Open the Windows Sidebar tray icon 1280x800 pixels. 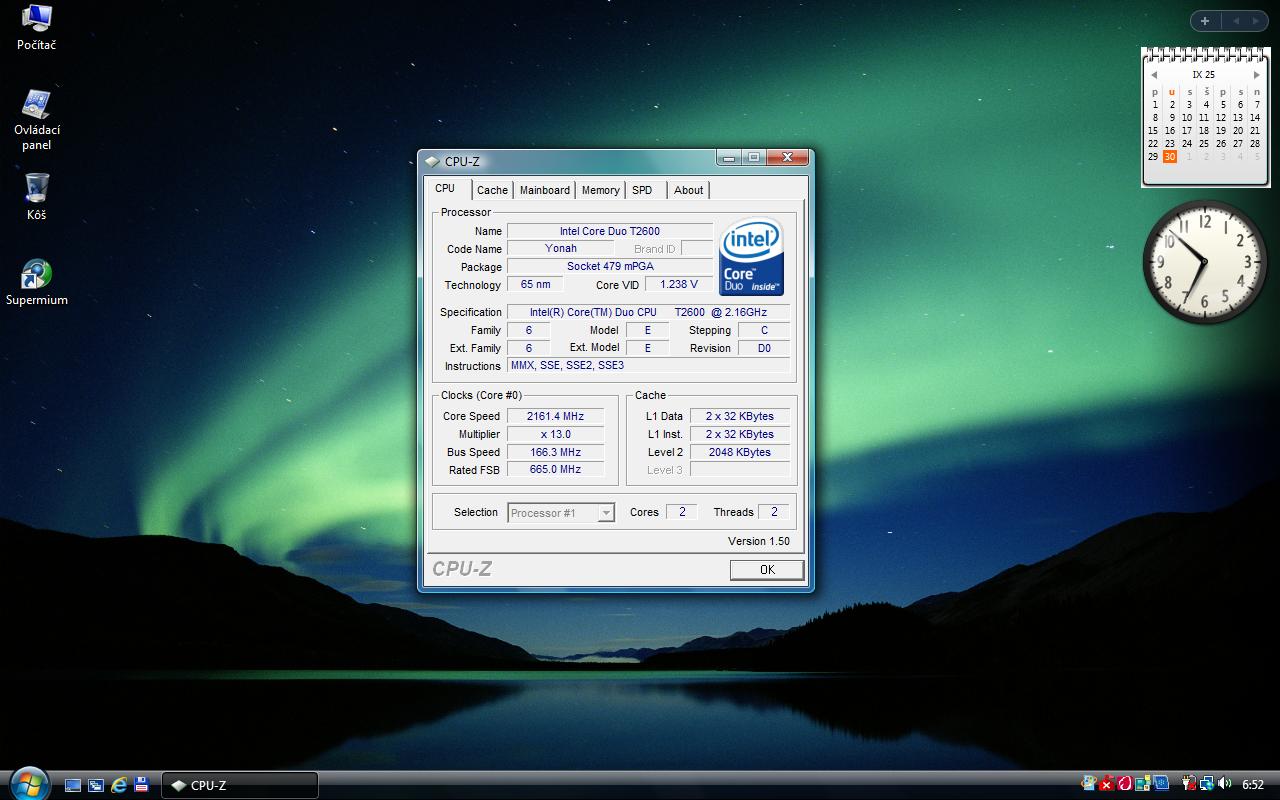point(1089,783)
